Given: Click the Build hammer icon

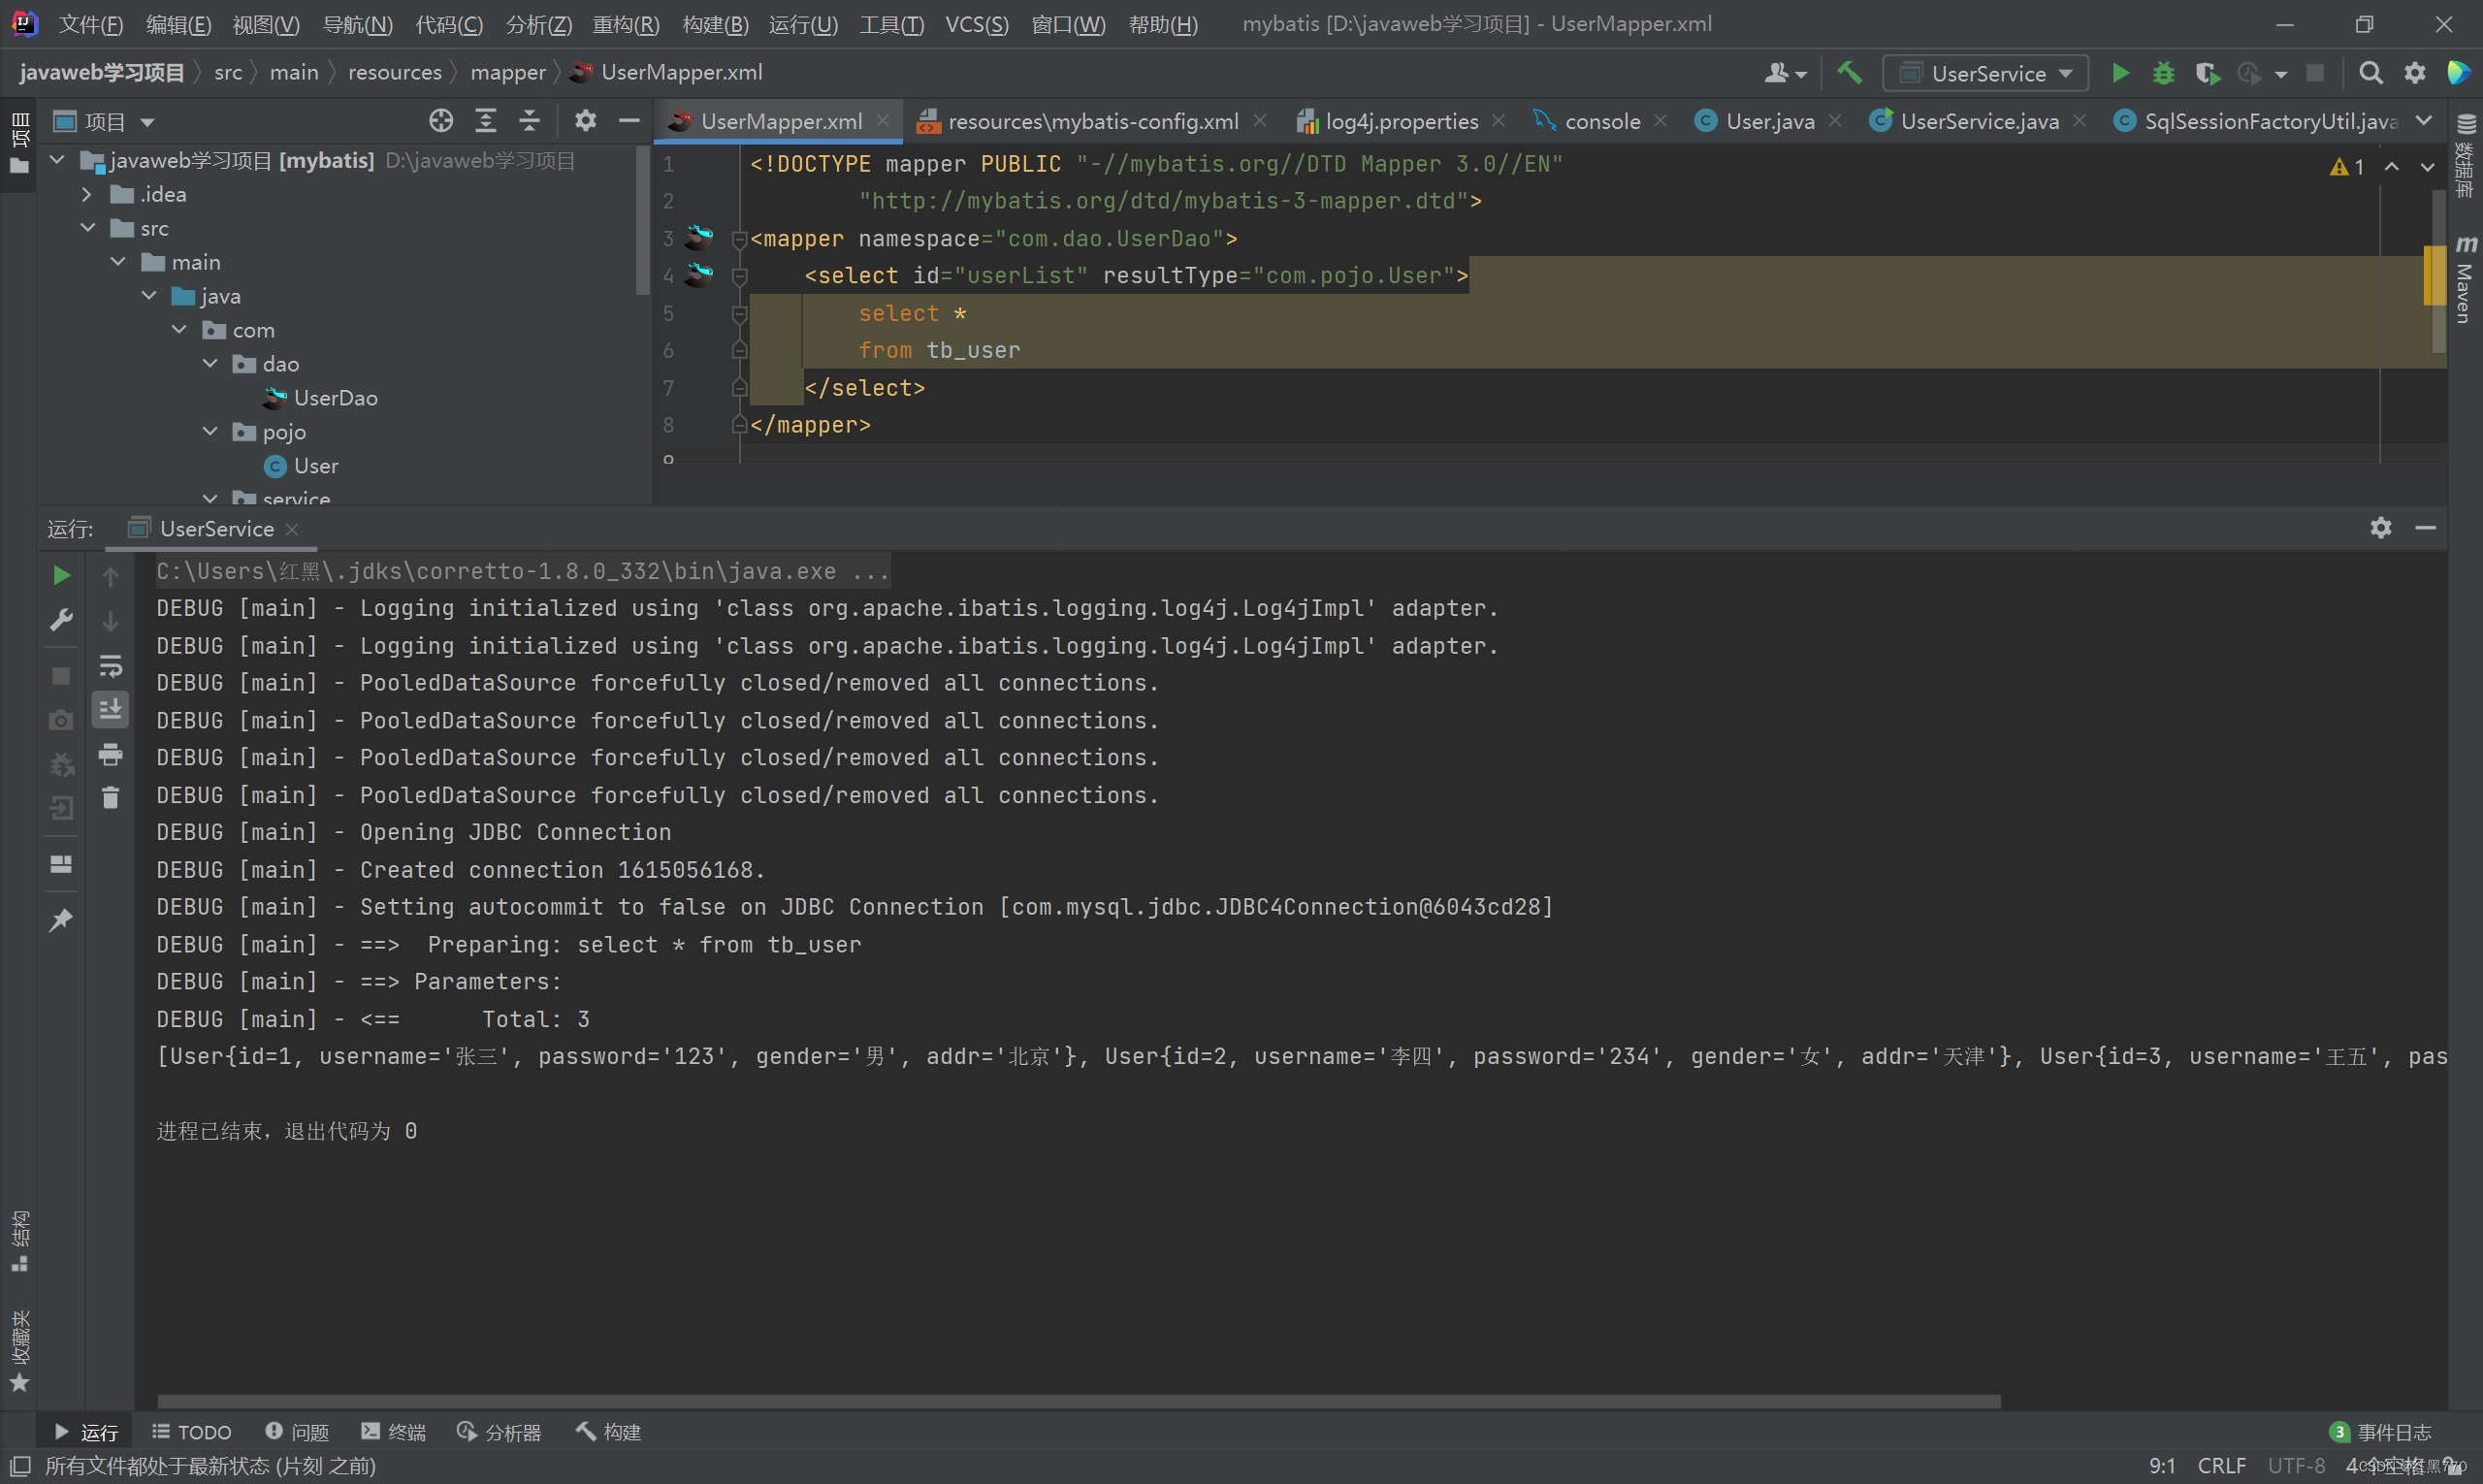Looking at the screenshot, I should tap(1849, 73).
